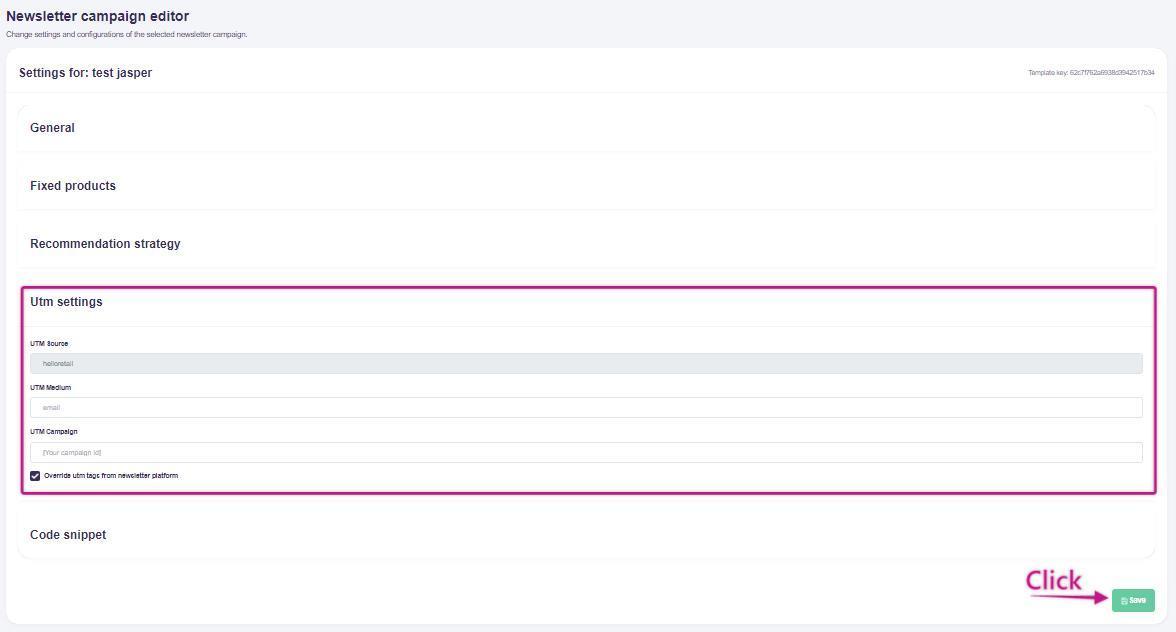Expand the General section
Image resolution: width=1176 pixels, height=632 pixels.
click(x=52, y=128)
